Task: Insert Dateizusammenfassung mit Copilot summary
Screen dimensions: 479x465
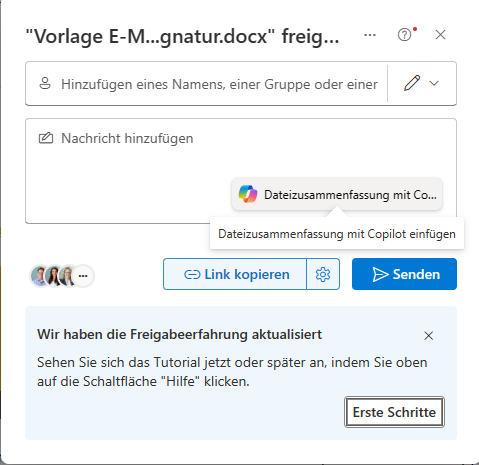Action: coord(337,194)
